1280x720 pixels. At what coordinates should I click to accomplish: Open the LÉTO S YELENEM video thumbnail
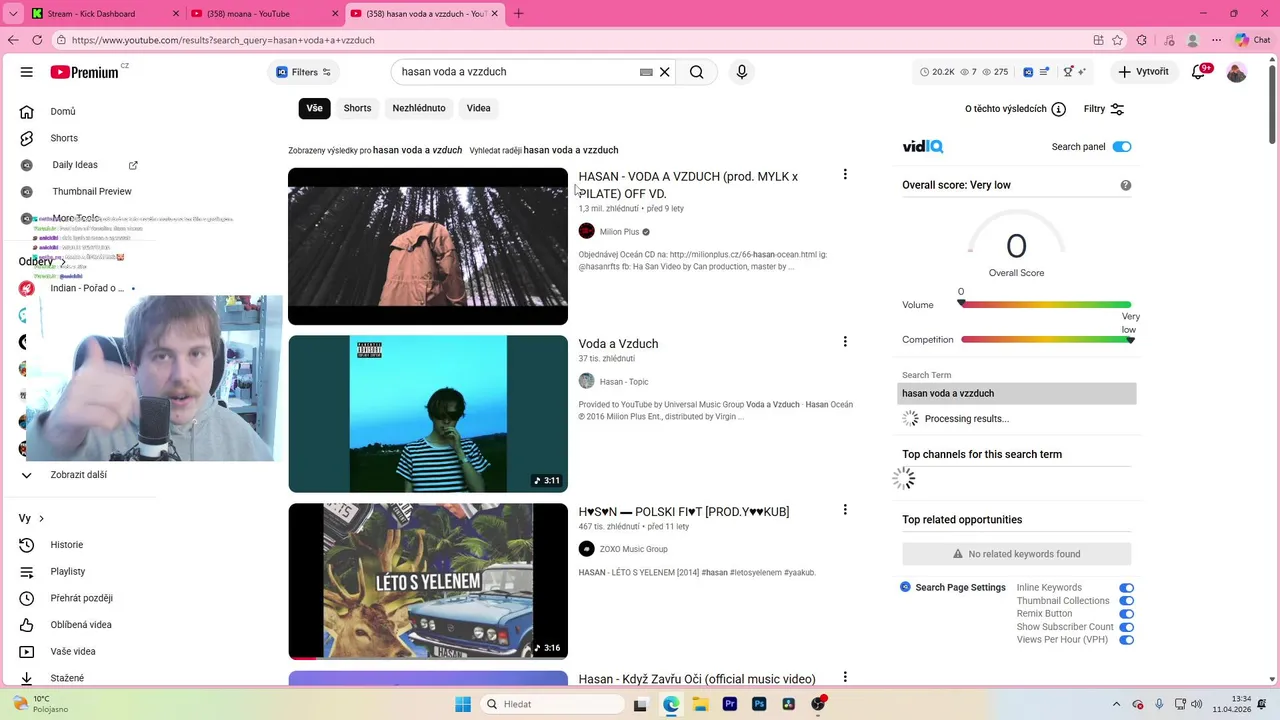428,581
